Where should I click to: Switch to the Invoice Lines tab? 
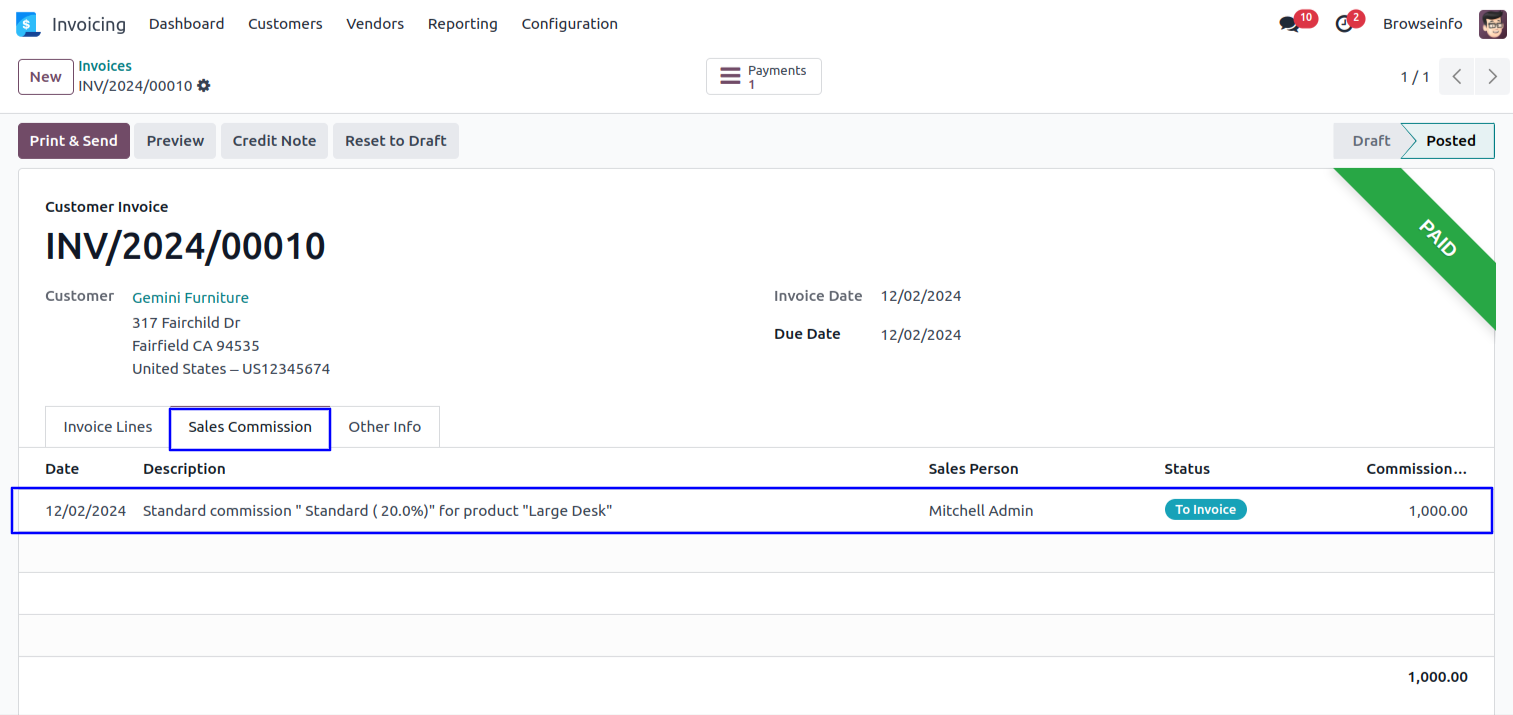click(108, 427)
